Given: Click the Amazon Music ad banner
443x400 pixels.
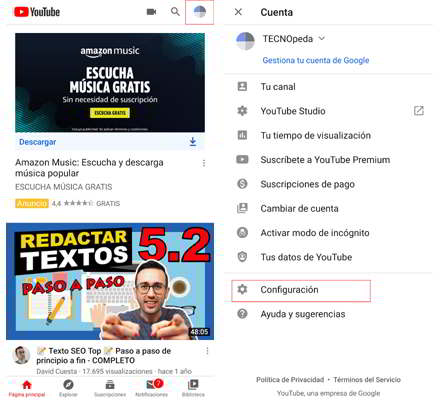Looking at the screenshot, I should pyautogui.click(x=110, y=83).
